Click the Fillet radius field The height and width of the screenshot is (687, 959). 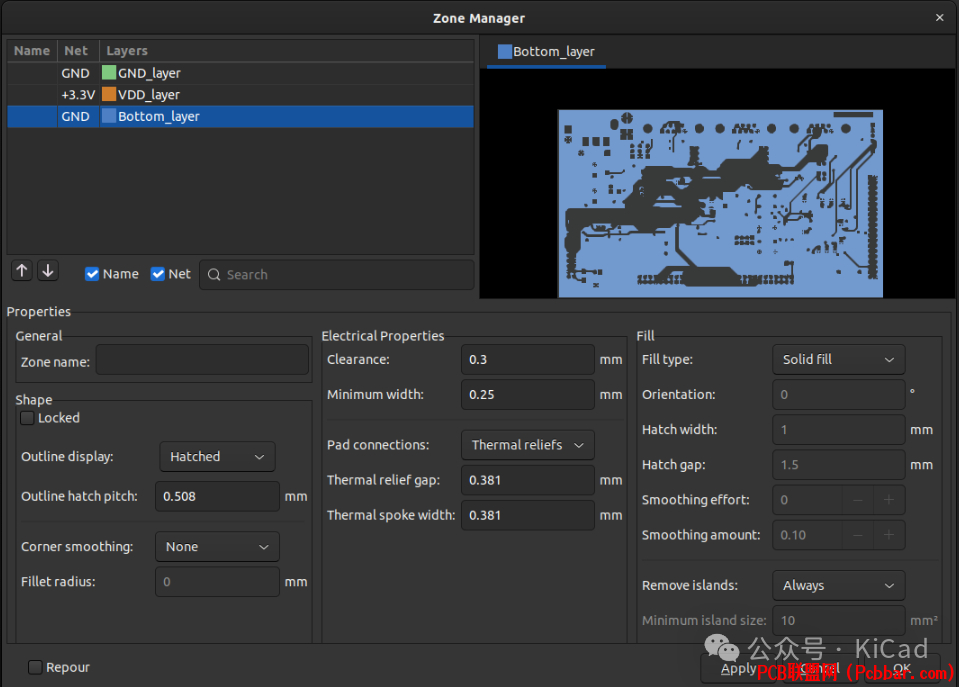[x=217, y=582]
